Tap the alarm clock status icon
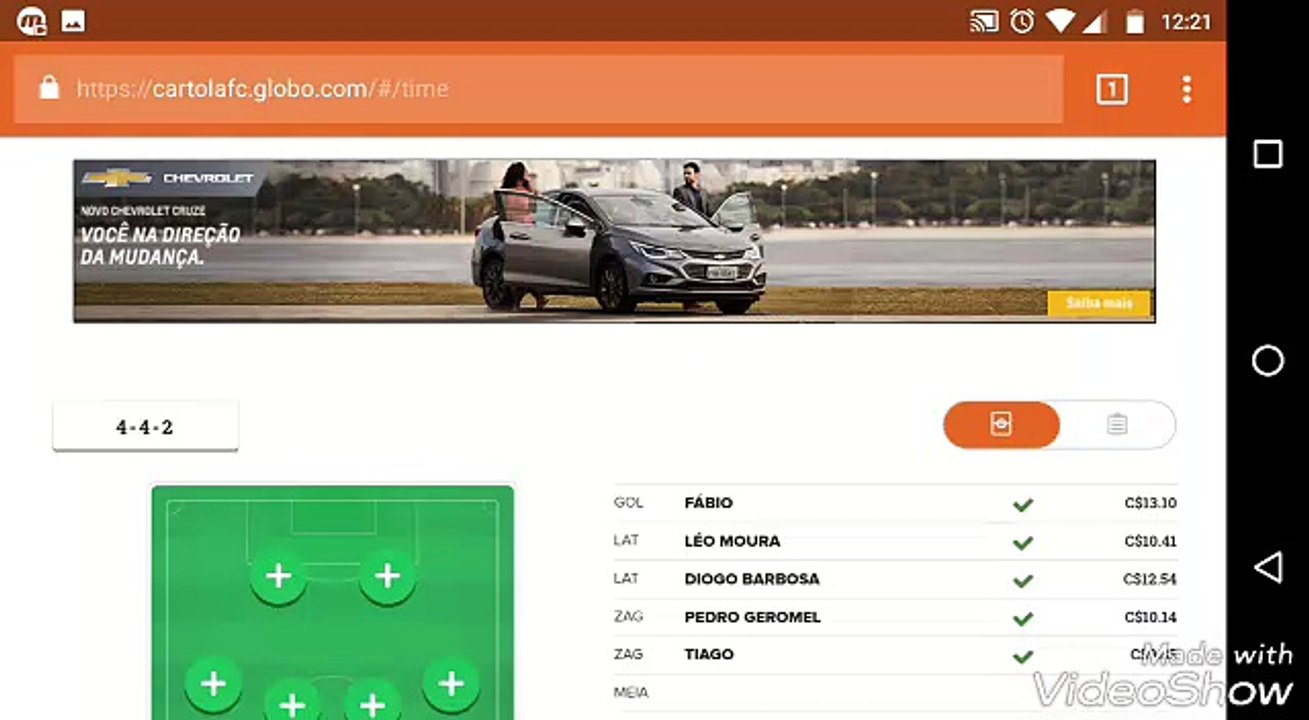The width and height of the screenshot is (1309, 720). pyautogui.click(x=1022, y=21)
